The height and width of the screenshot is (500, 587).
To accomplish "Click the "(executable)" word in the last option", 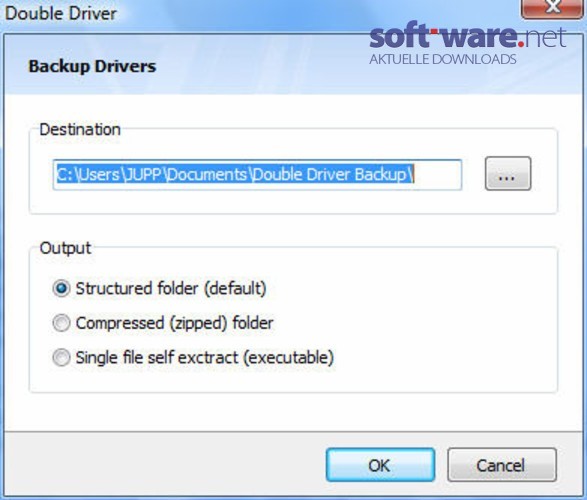I will click(x=288, y=357).
